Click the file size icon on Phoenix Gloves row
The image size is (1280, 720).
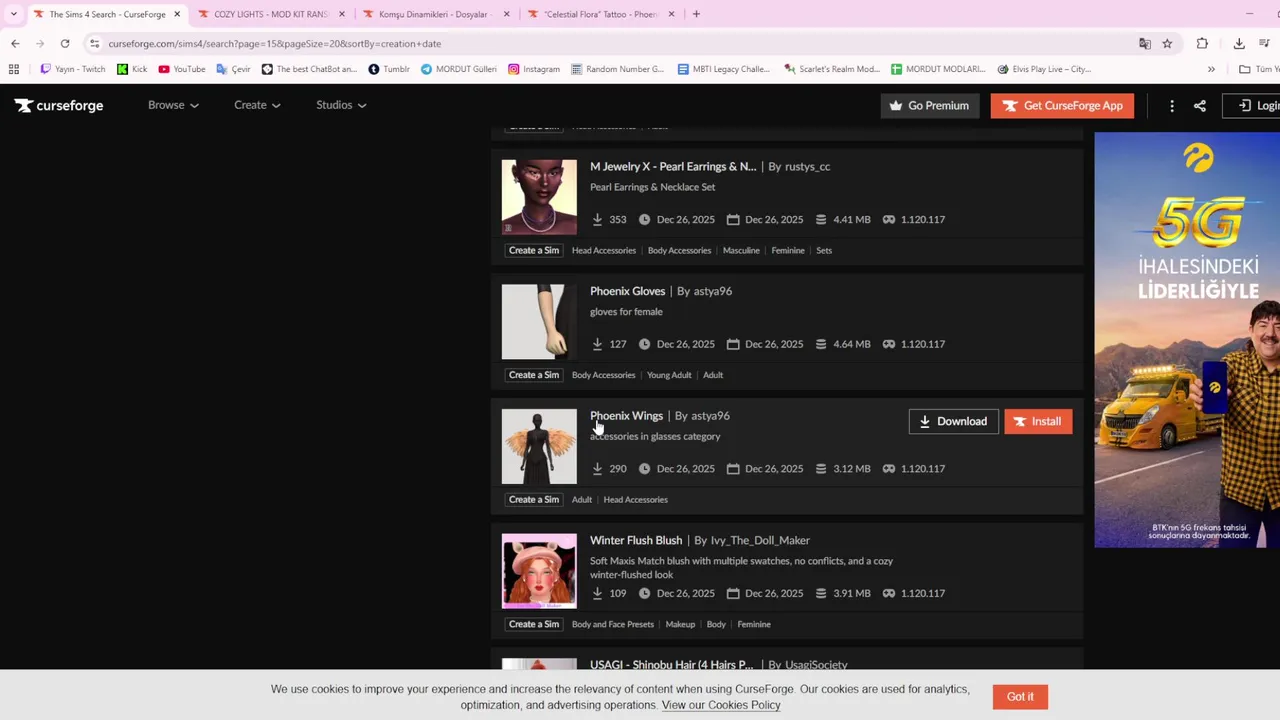tap(821, 344)
